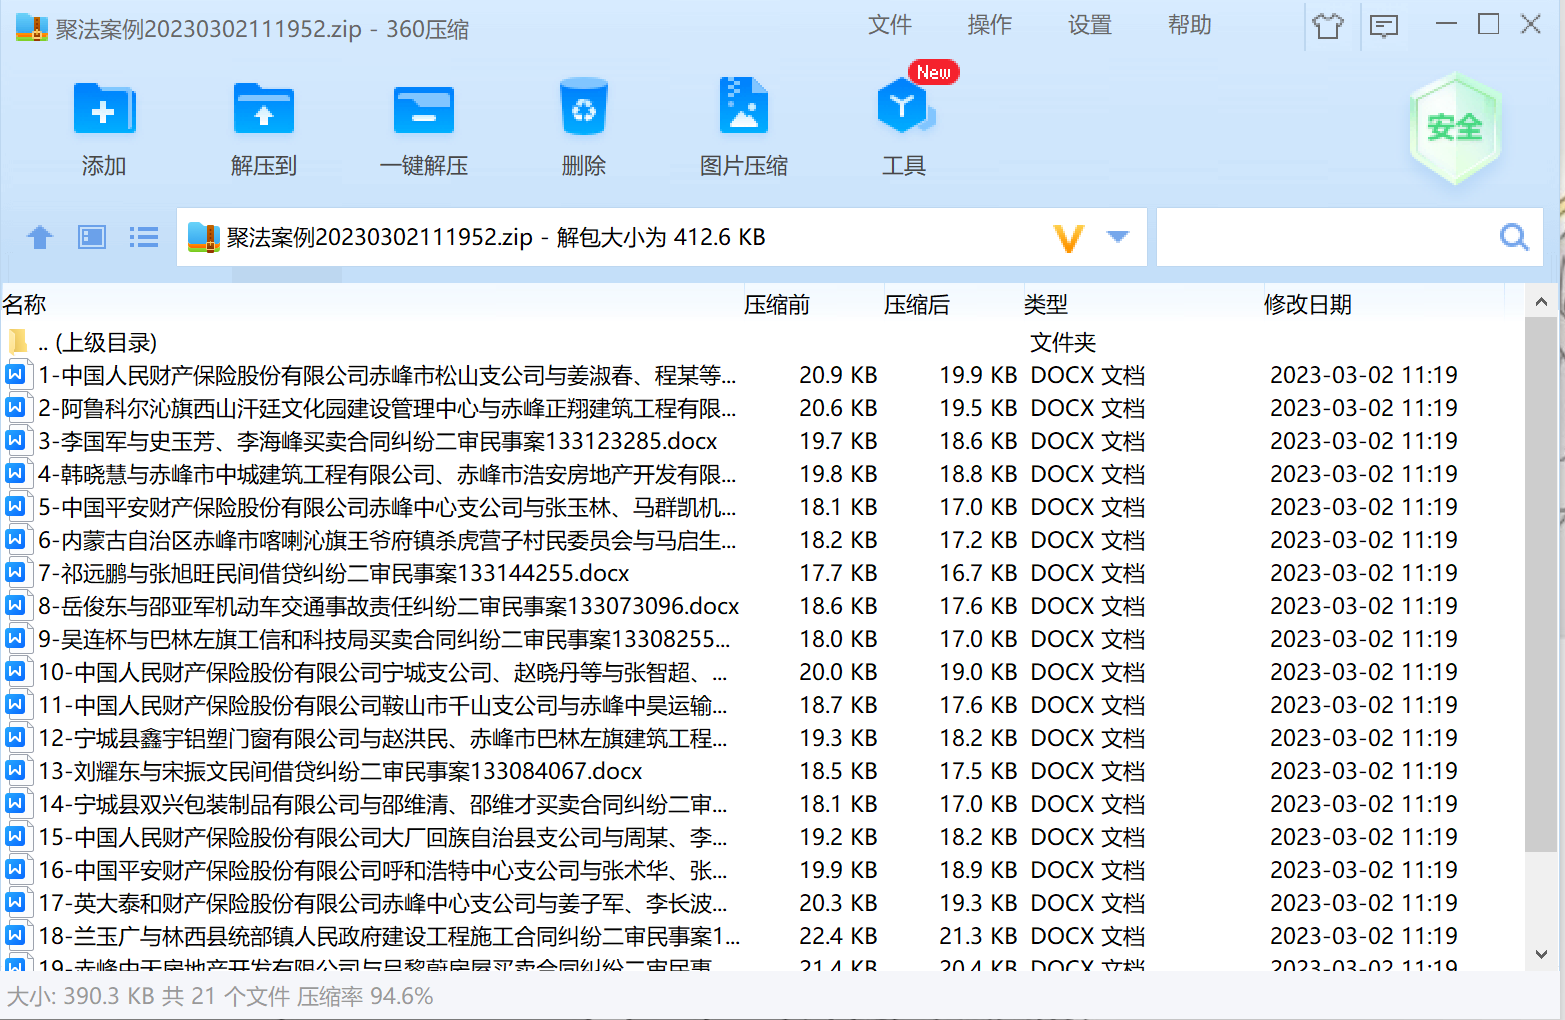
Task: Switch to the thumbnail view icon
Action: (92, 237)
